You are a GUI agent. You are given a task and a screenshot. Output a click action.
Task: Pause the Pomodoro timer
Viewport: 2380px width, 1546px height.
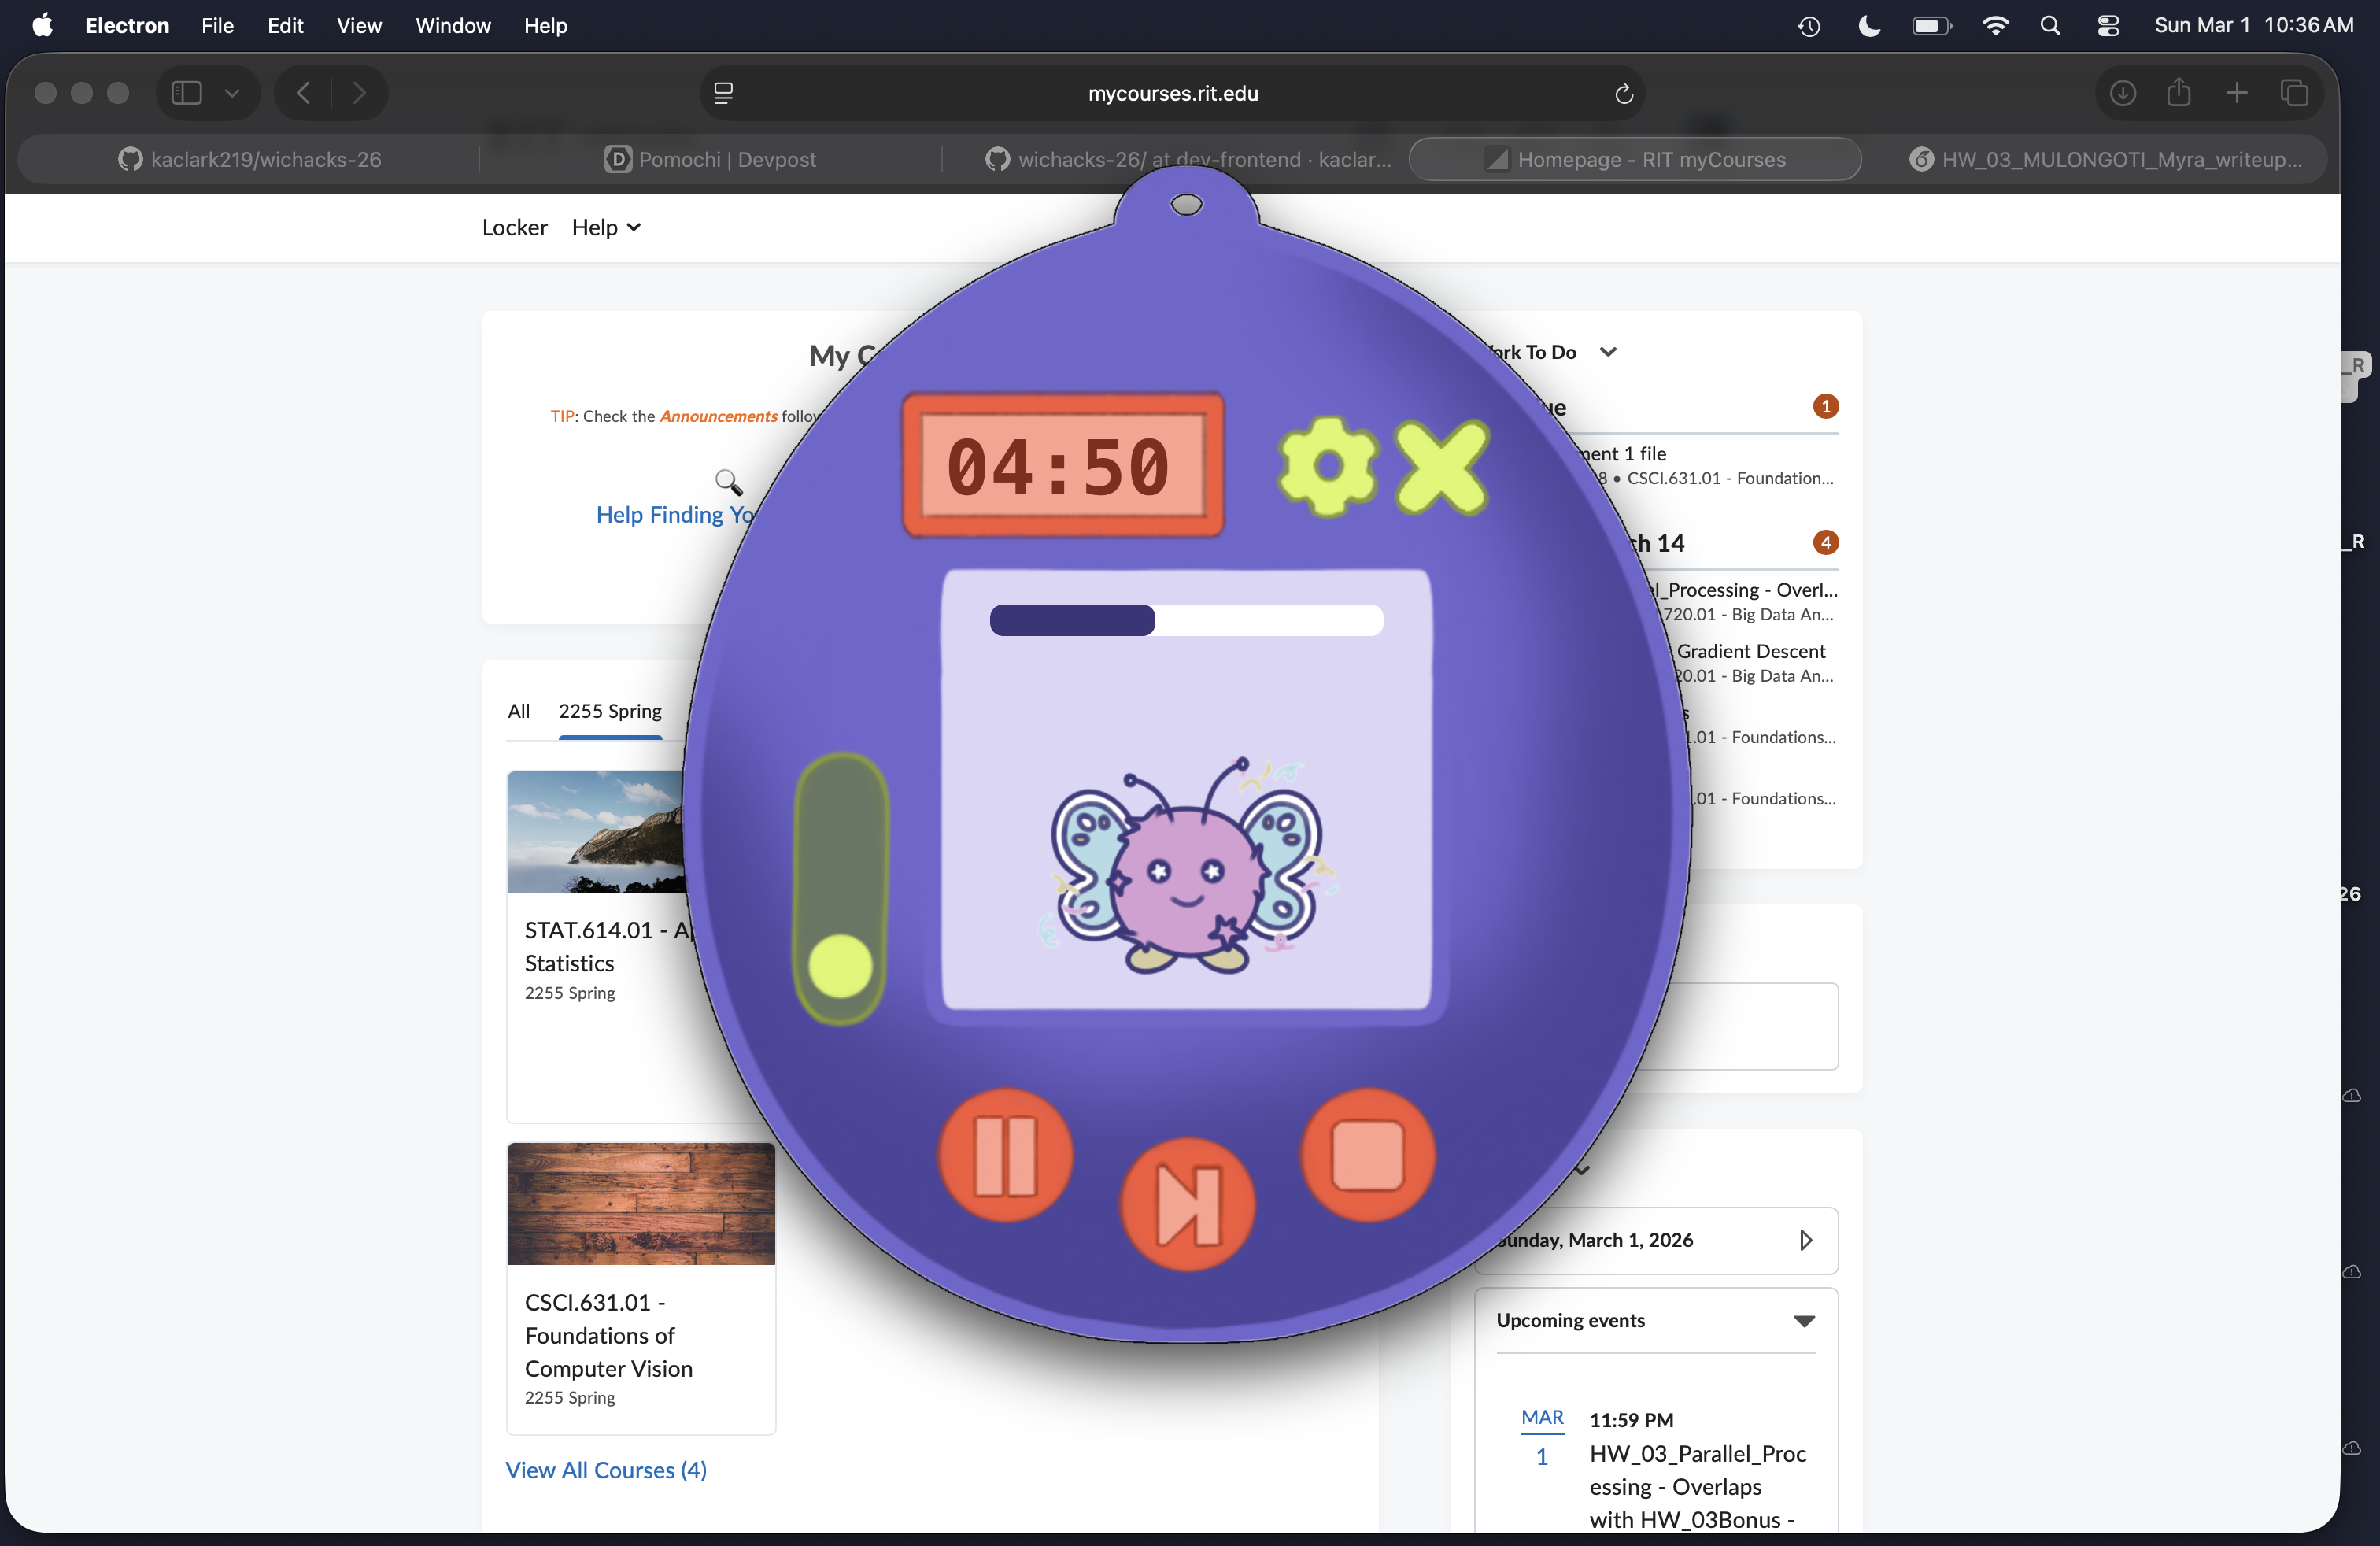[1005, 1155]
